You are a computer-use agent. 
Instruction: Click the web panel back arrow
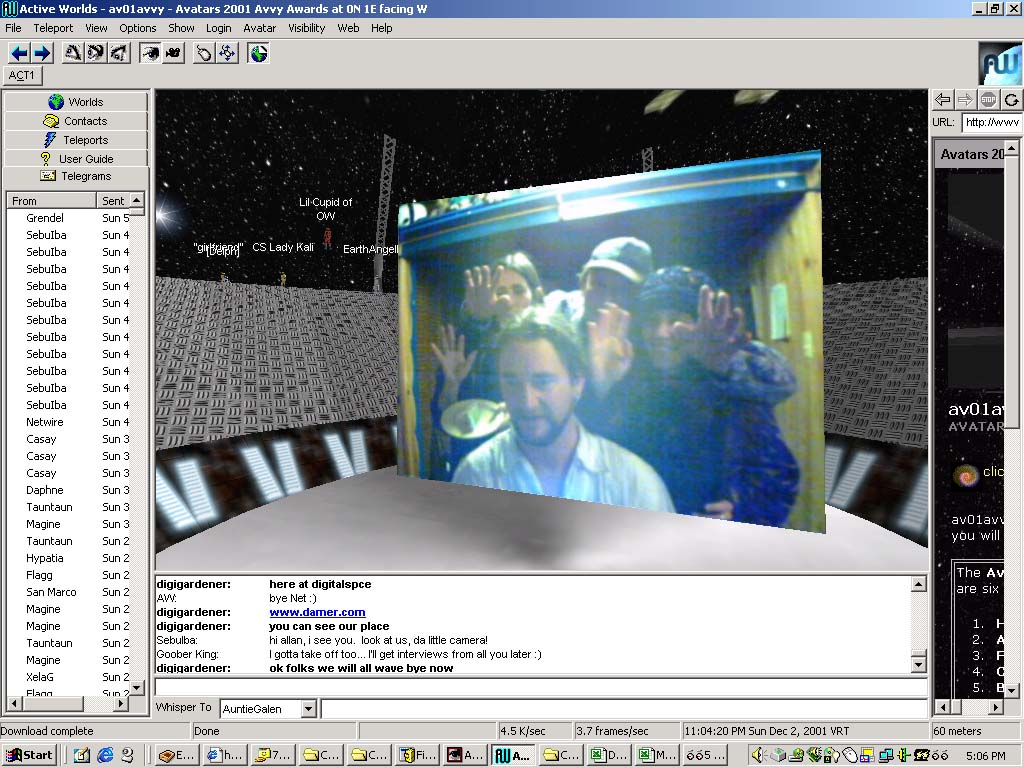point(942,99)
